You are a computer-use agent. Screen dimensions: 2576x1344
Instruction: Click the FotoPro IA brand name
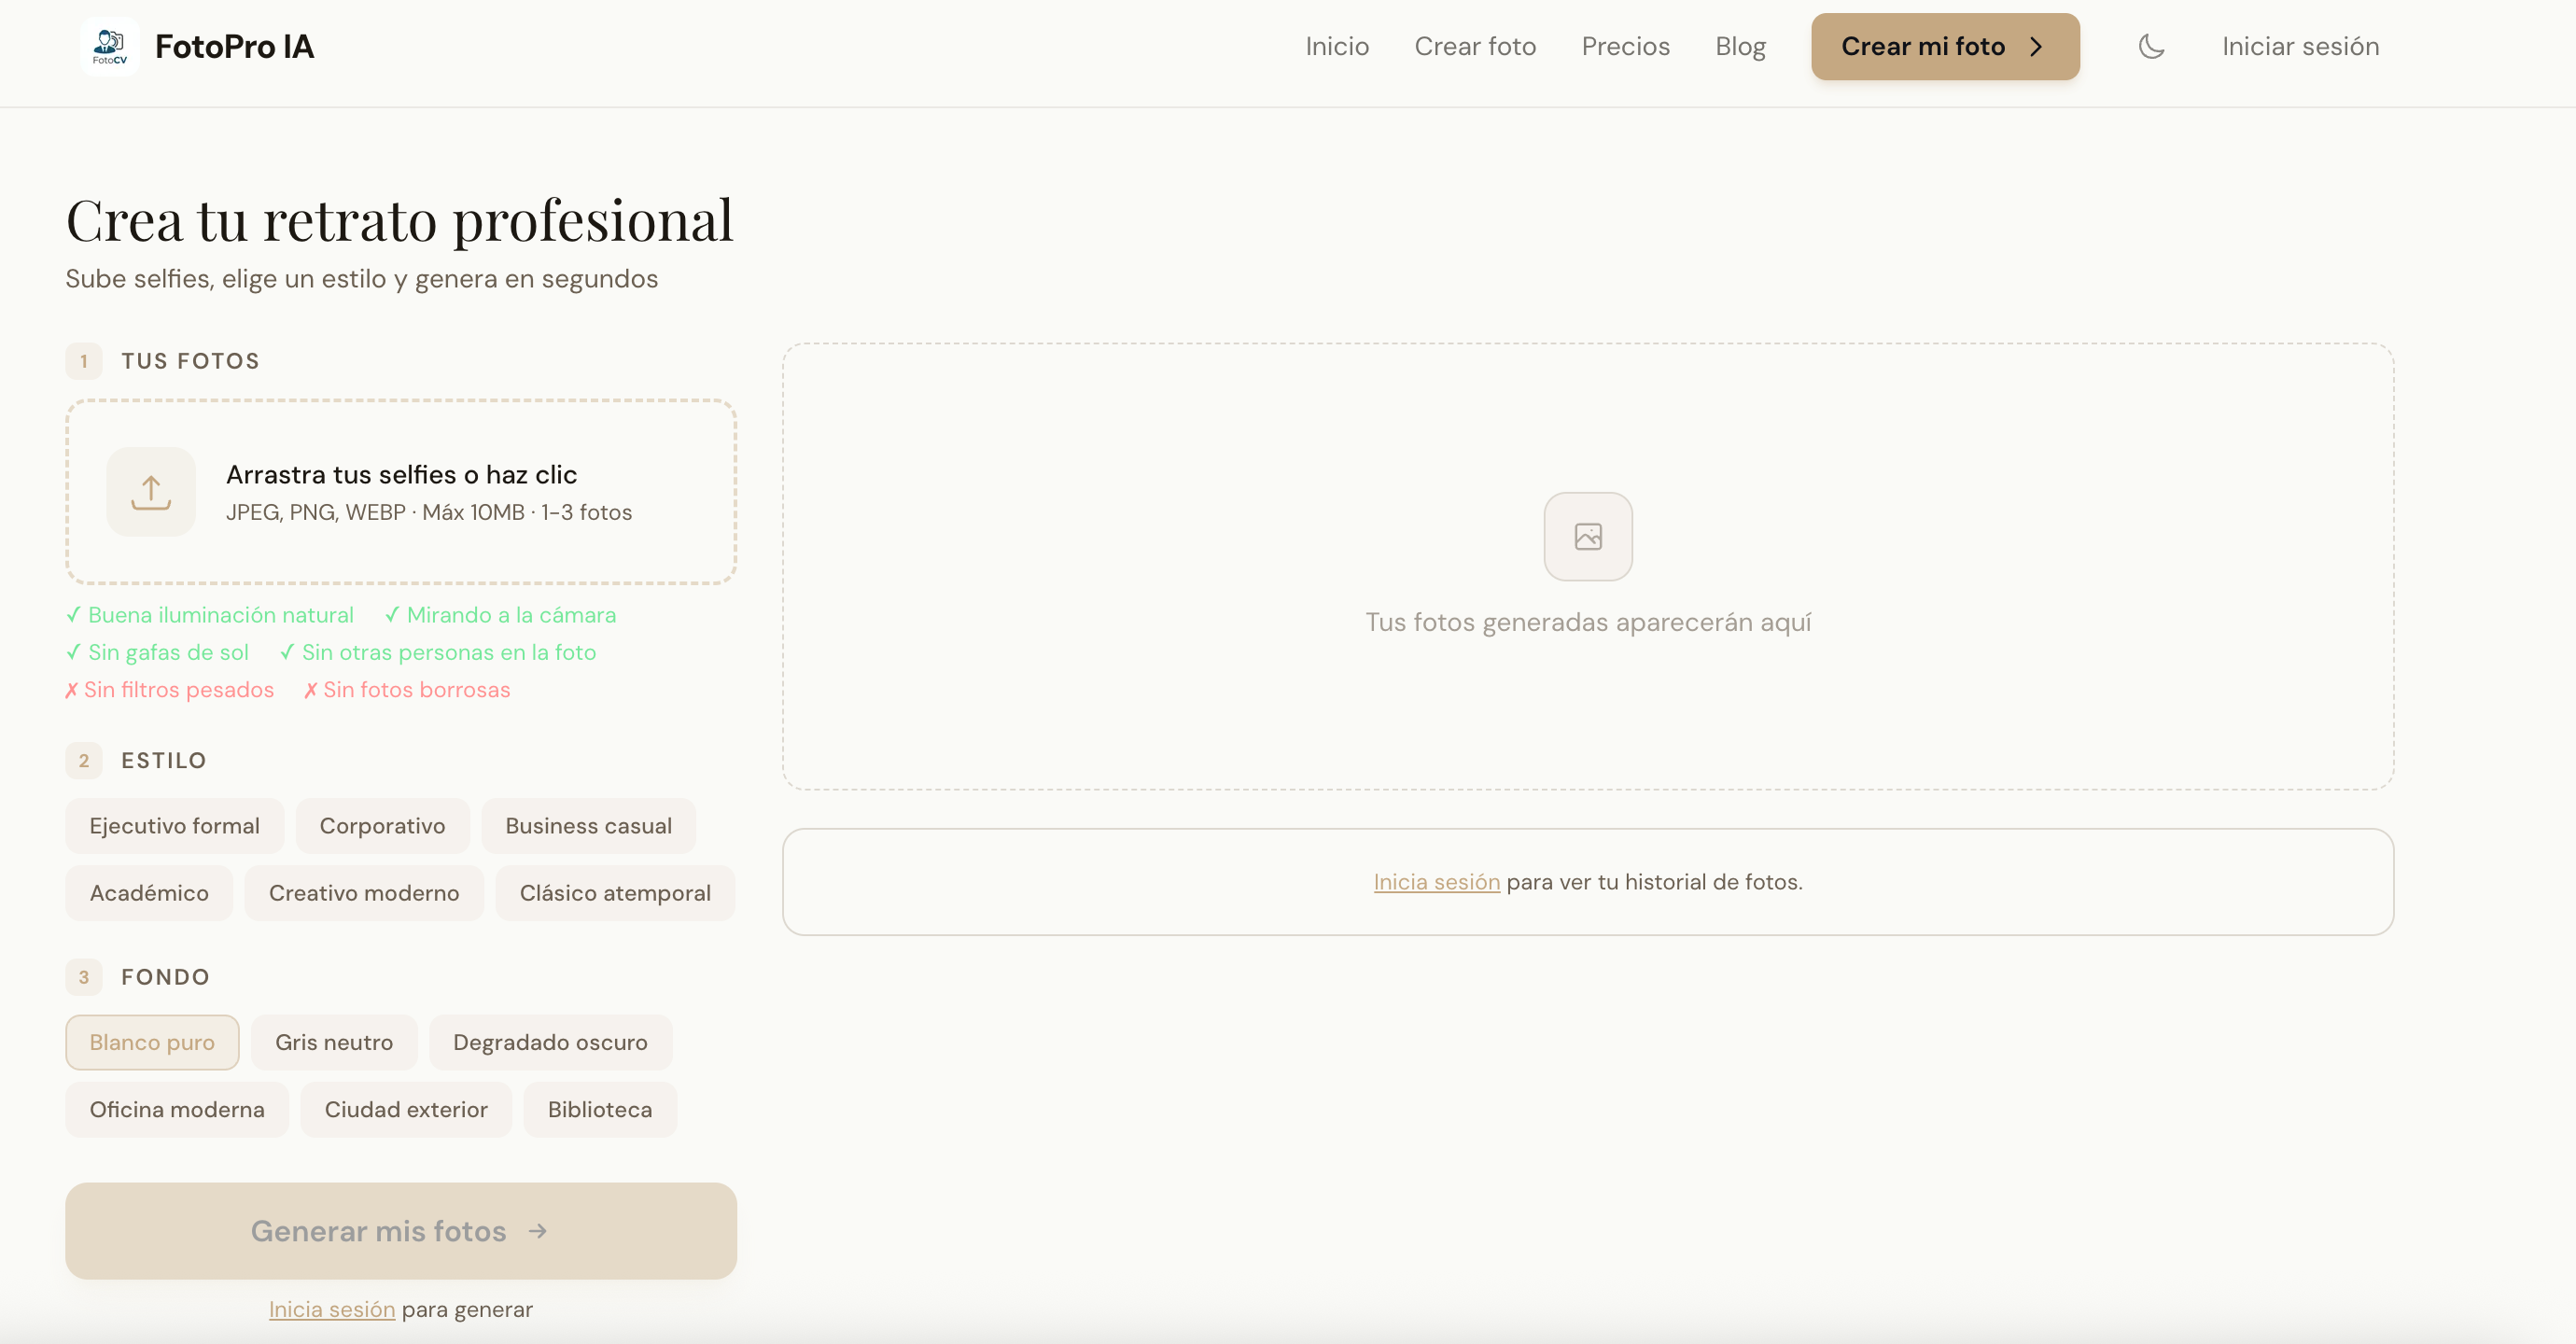tap(234, 46)
